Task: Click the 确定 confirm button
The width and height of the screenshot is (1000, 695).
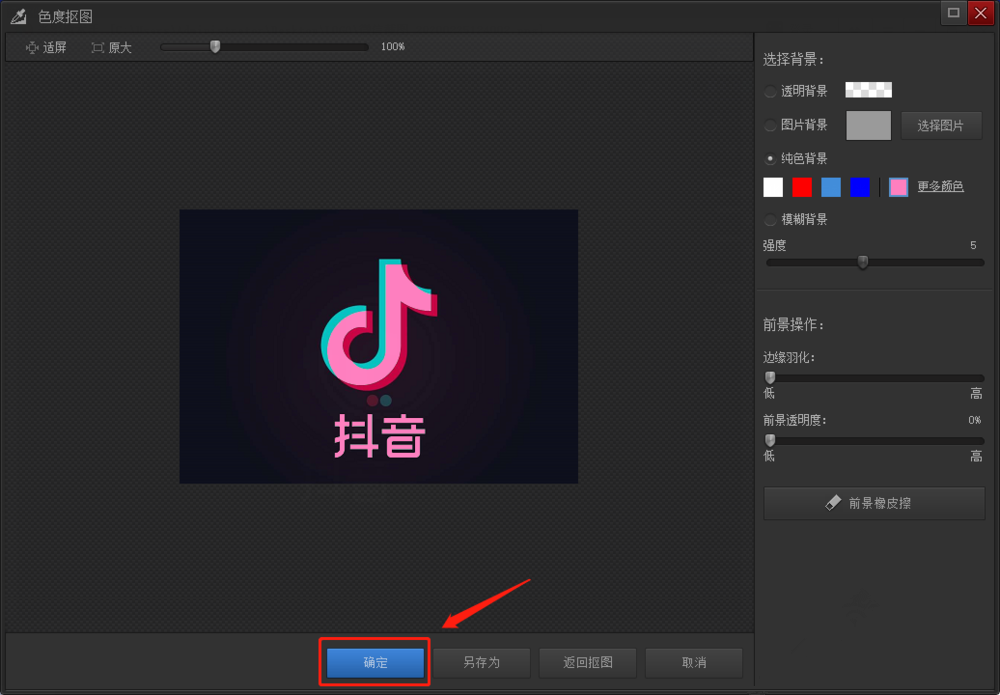Action: pos(375,662)
